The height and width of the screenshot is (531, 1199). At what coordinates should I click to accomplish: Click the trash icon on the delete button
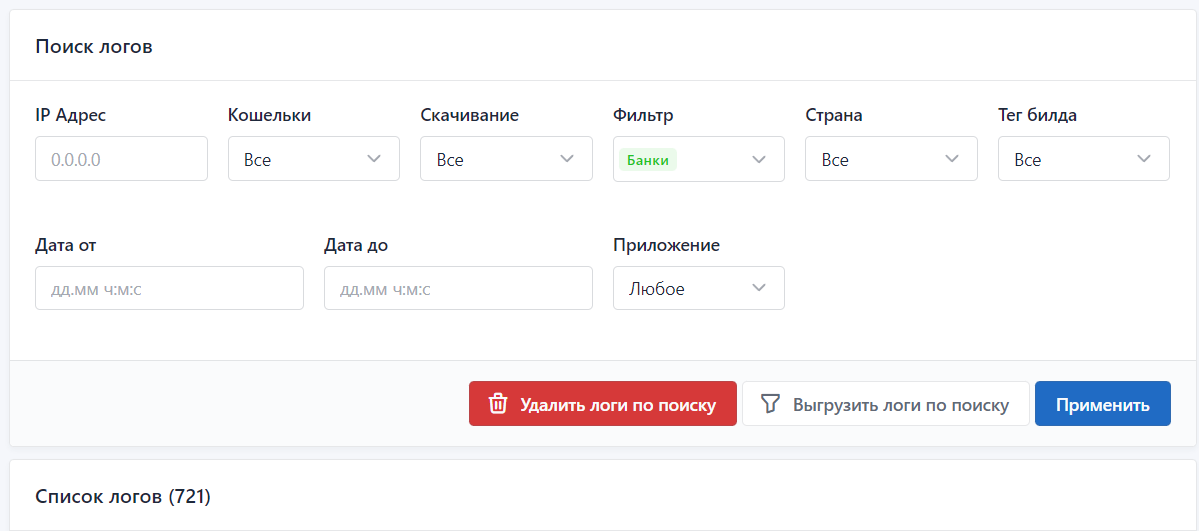pyautogui.click(x=498, y=404)
